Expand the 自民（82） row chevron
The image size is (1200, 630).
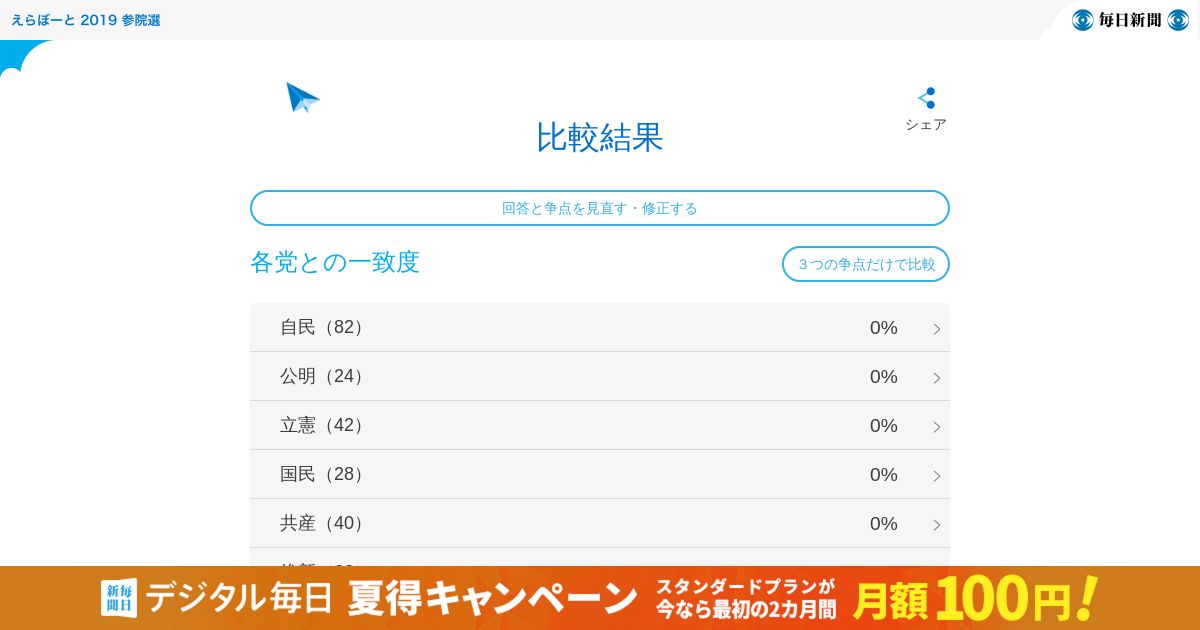coord(936,329)
